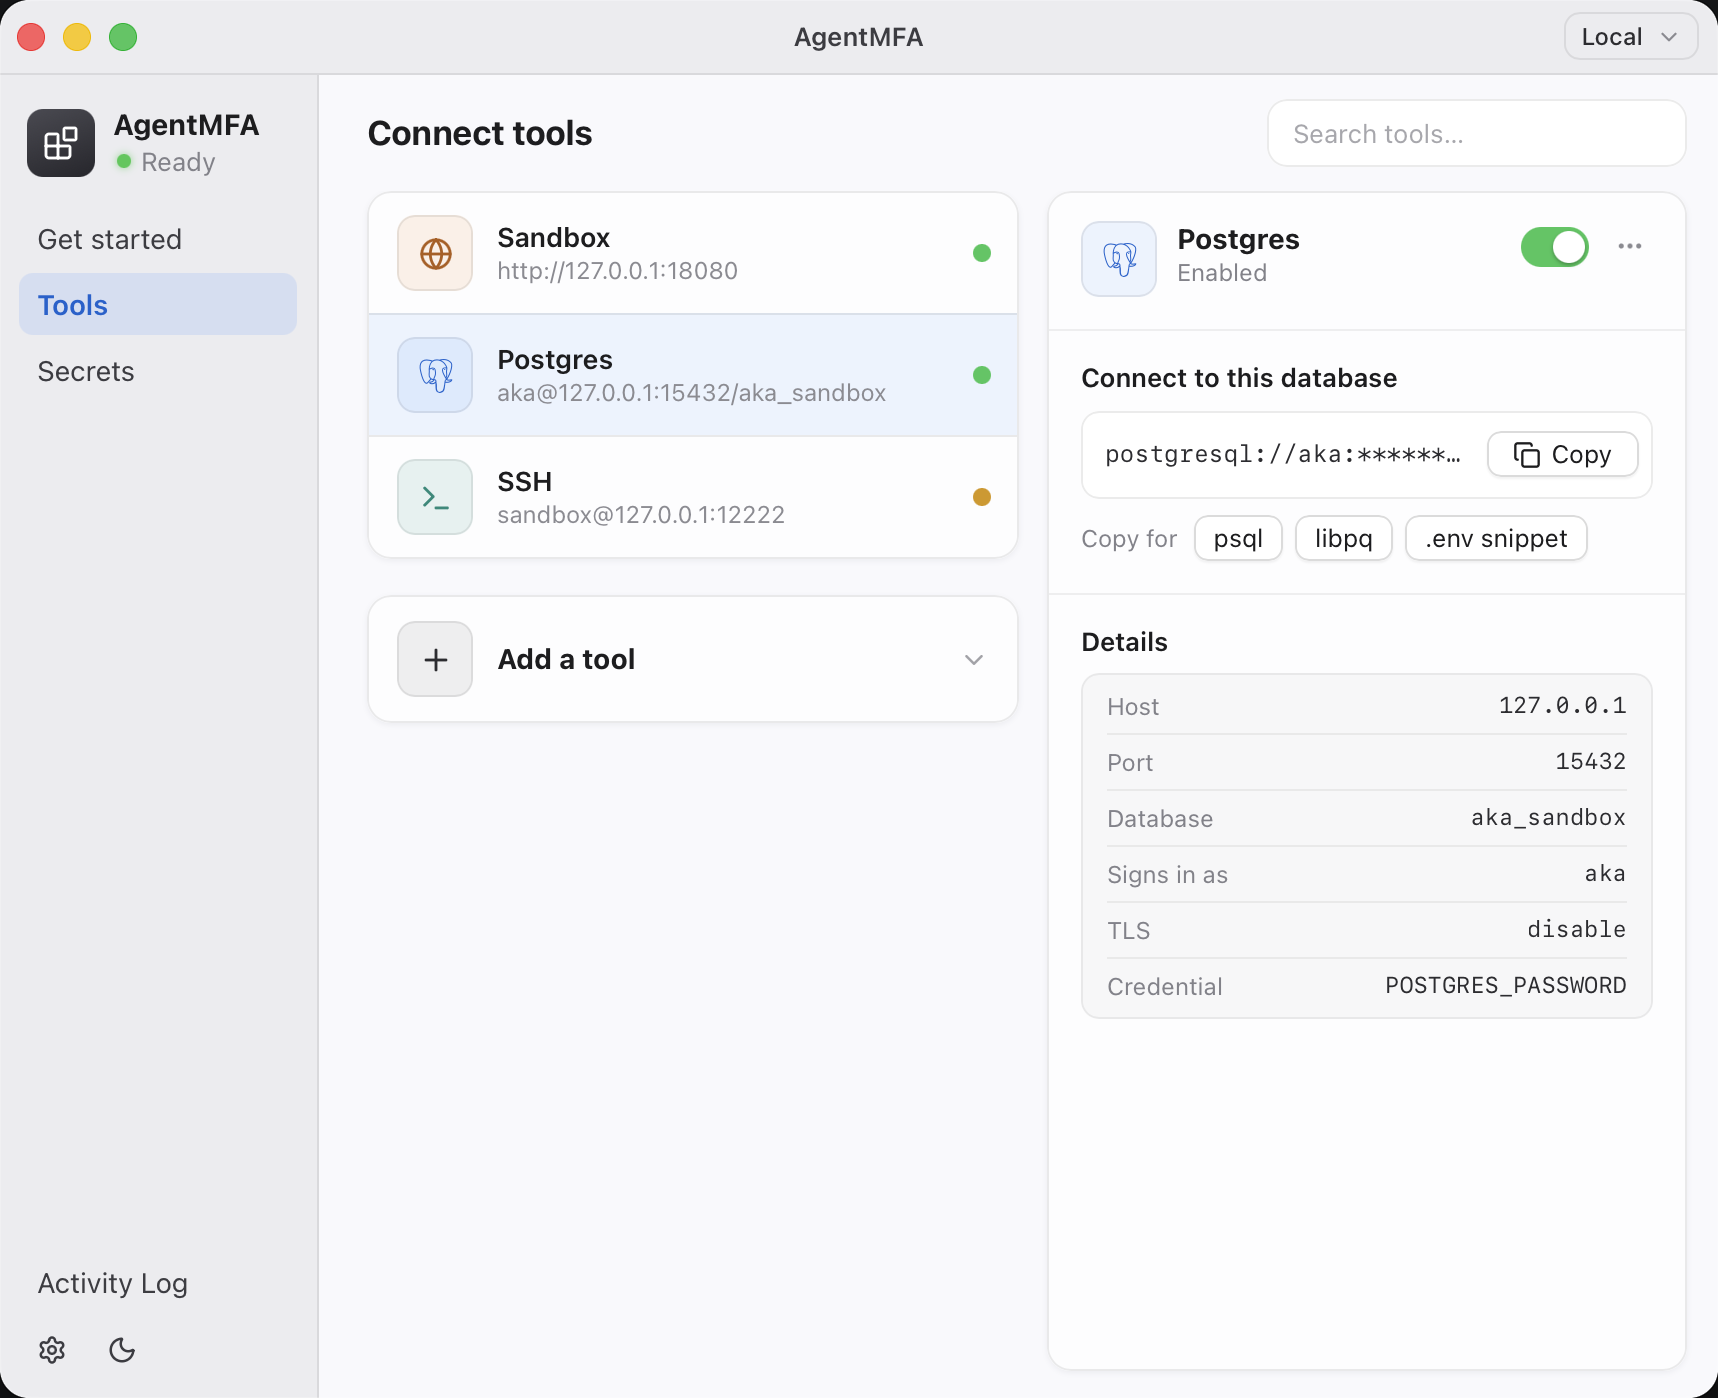This screenshot has width=1718, height=1398.
Task: Click the green macOS zoom window button
Action: 123,37
